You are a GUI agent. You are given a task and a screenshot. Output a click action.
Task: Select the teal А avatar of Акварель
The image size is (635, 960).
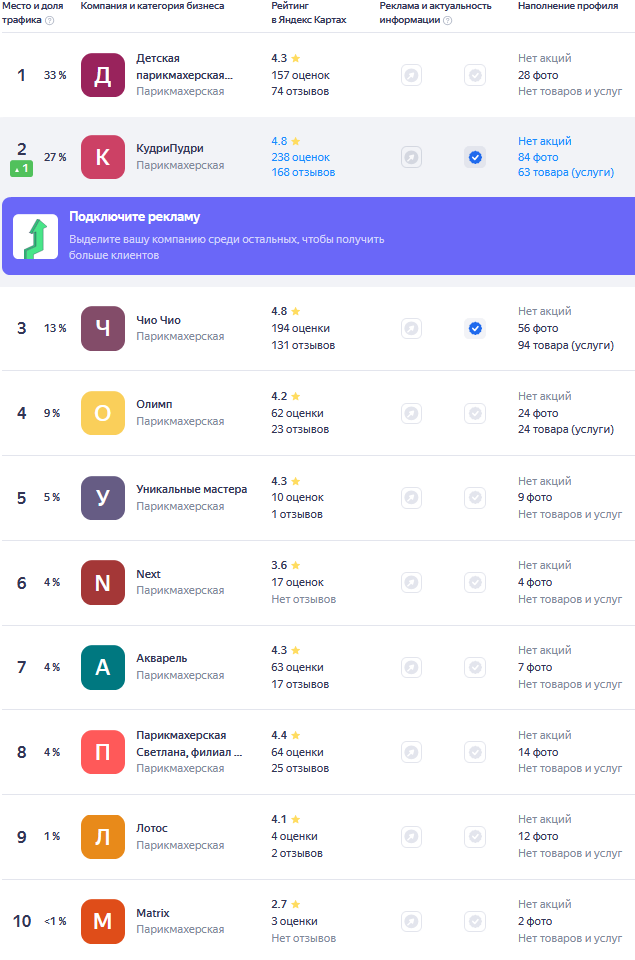pyautogui.click(x=103, y=667)
